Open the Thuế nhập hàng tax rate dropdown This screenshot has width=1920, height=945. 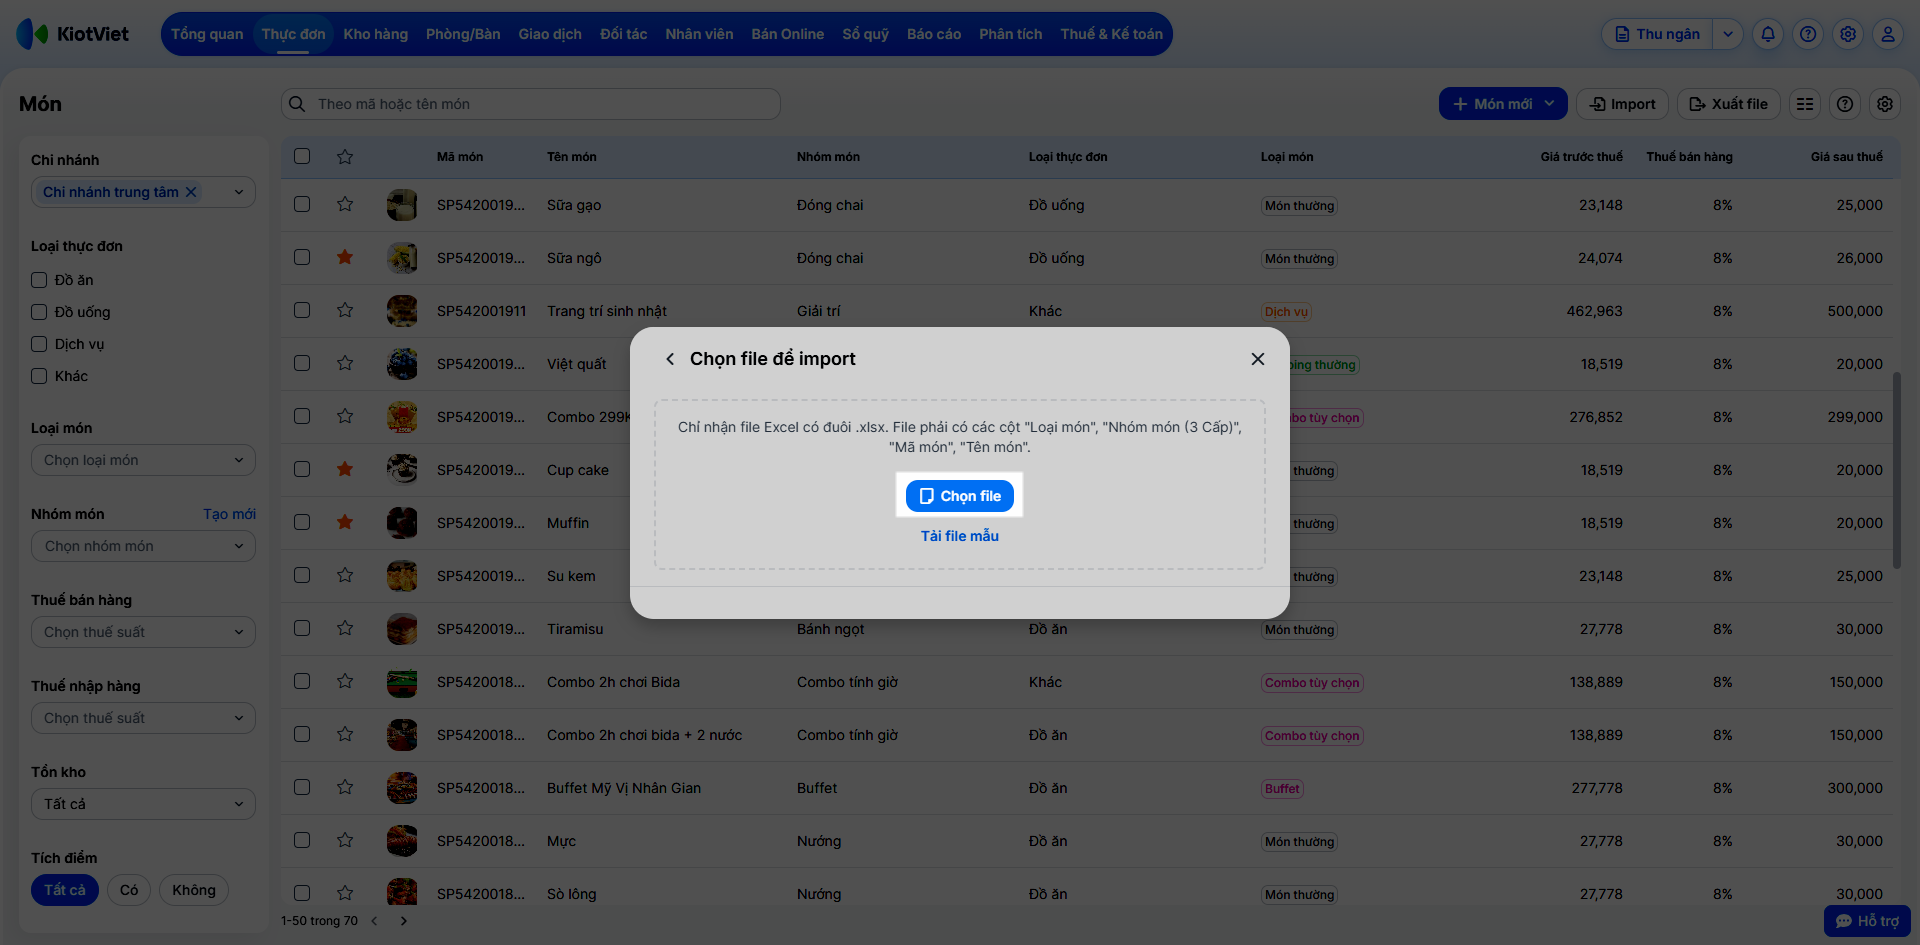[x=143, y=718]
